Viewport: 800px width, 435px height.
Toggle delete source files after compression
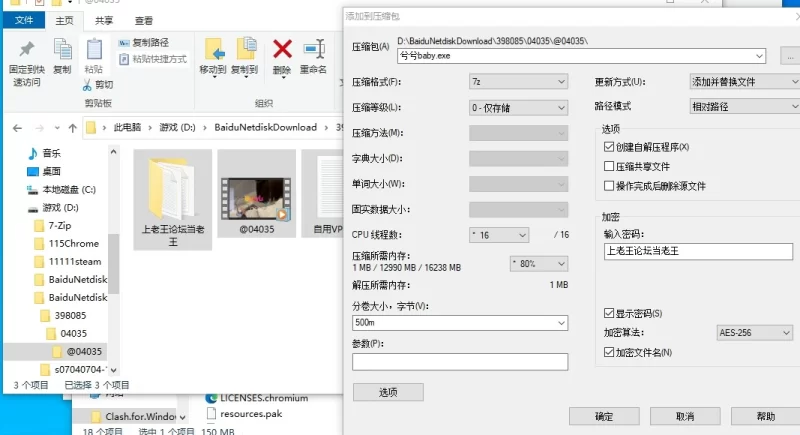pos(609,186)
